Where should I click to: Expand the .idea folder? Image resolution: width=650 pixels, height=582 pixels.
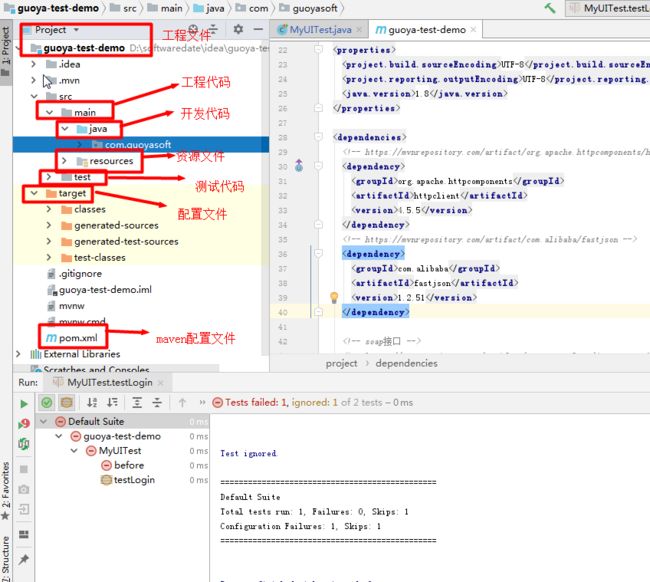[x=34, y=64]
